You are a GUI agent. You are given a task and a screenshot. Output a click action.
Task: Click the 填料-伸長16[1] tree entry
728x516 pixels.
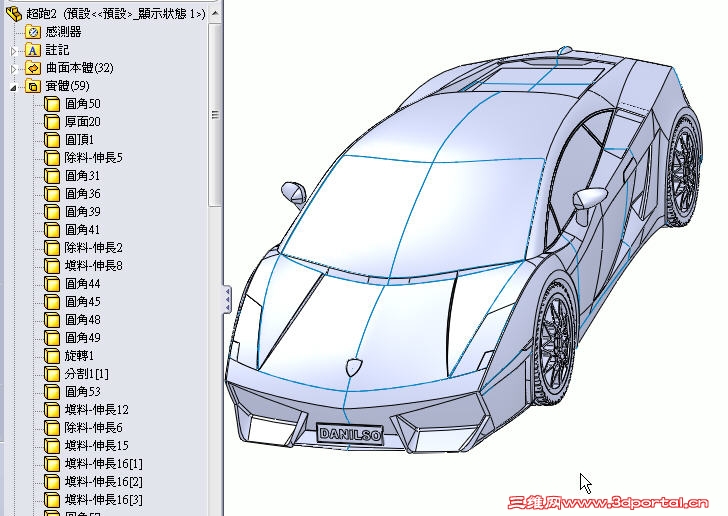coord(94,464)
